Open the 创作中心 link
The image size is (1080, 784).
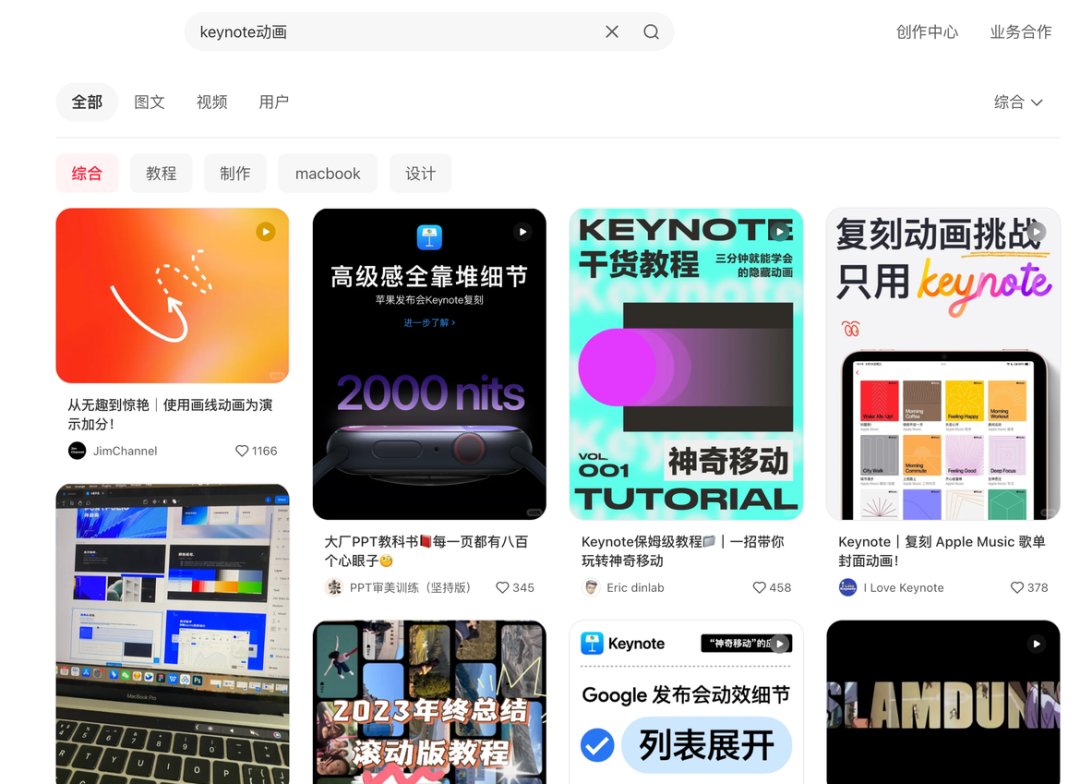(x=928, y=31)
